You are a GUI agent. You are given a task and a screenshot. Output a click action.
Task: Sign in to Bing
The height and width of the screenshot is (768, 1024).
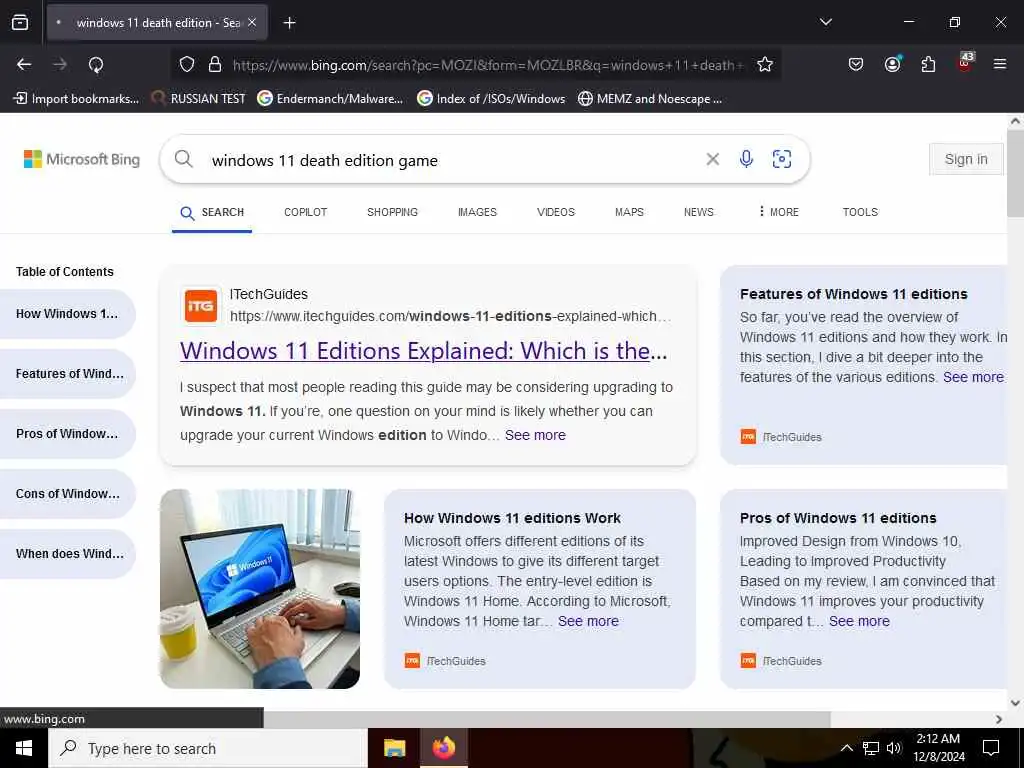[x=966, y=159]
